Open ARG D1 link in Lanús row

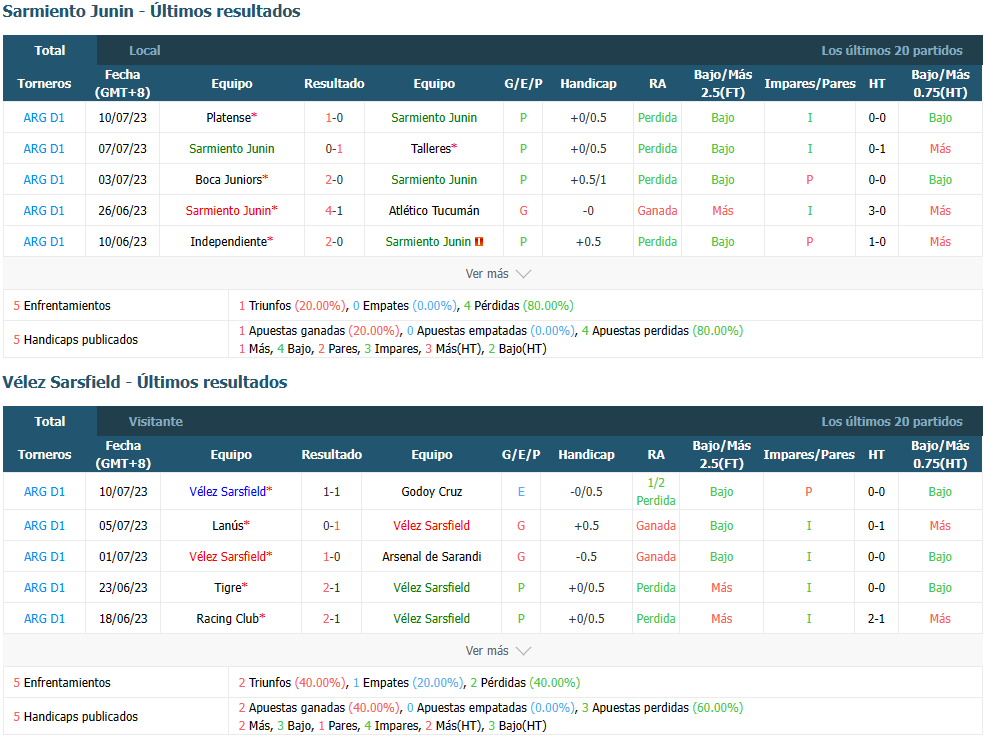44,526
